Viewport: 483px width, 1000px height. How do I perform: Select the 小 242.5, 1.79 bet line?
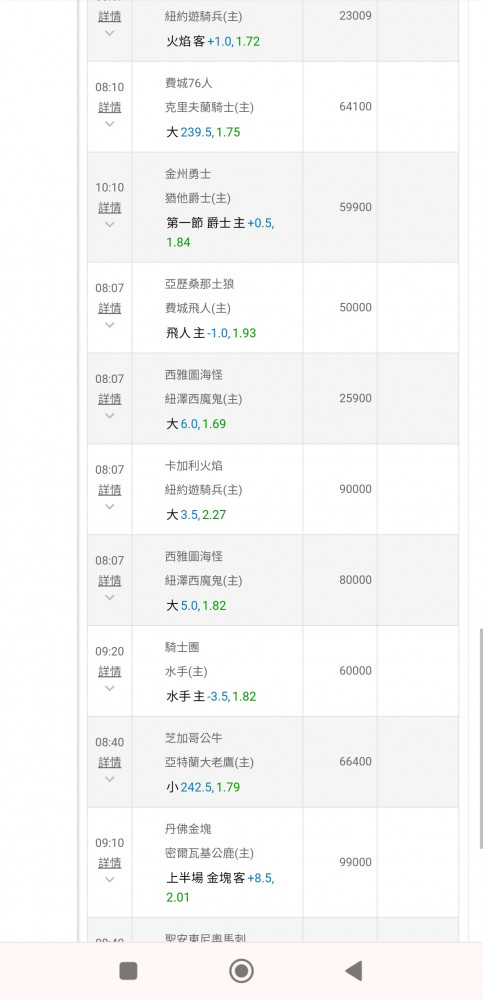pyautogui.click(x=204, y=787)
